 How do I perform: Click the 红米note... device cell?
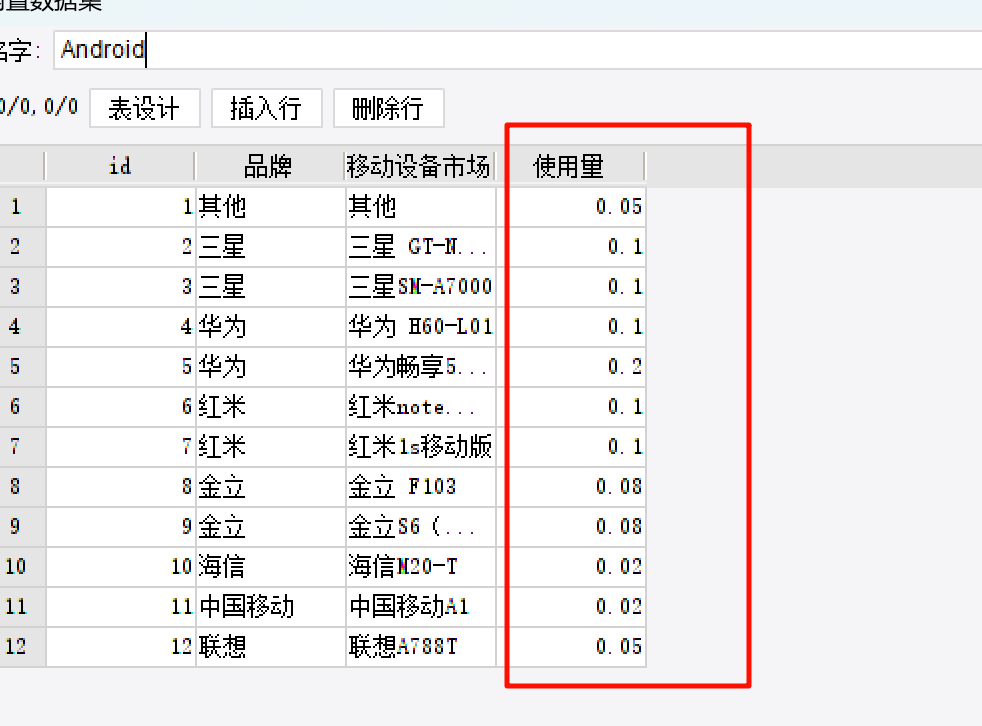(420, 407)
